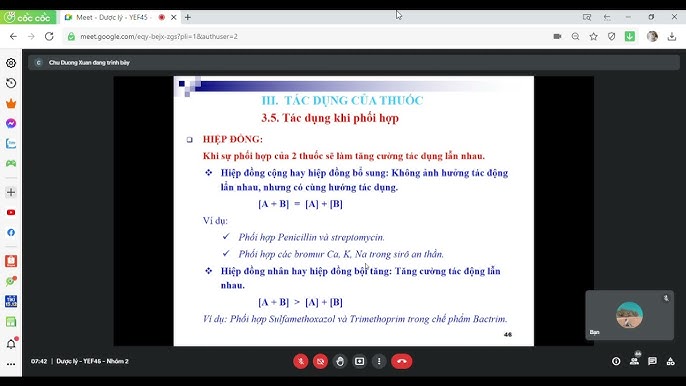
Task: Raise hand in the meeting
Action: pos(340,361)
